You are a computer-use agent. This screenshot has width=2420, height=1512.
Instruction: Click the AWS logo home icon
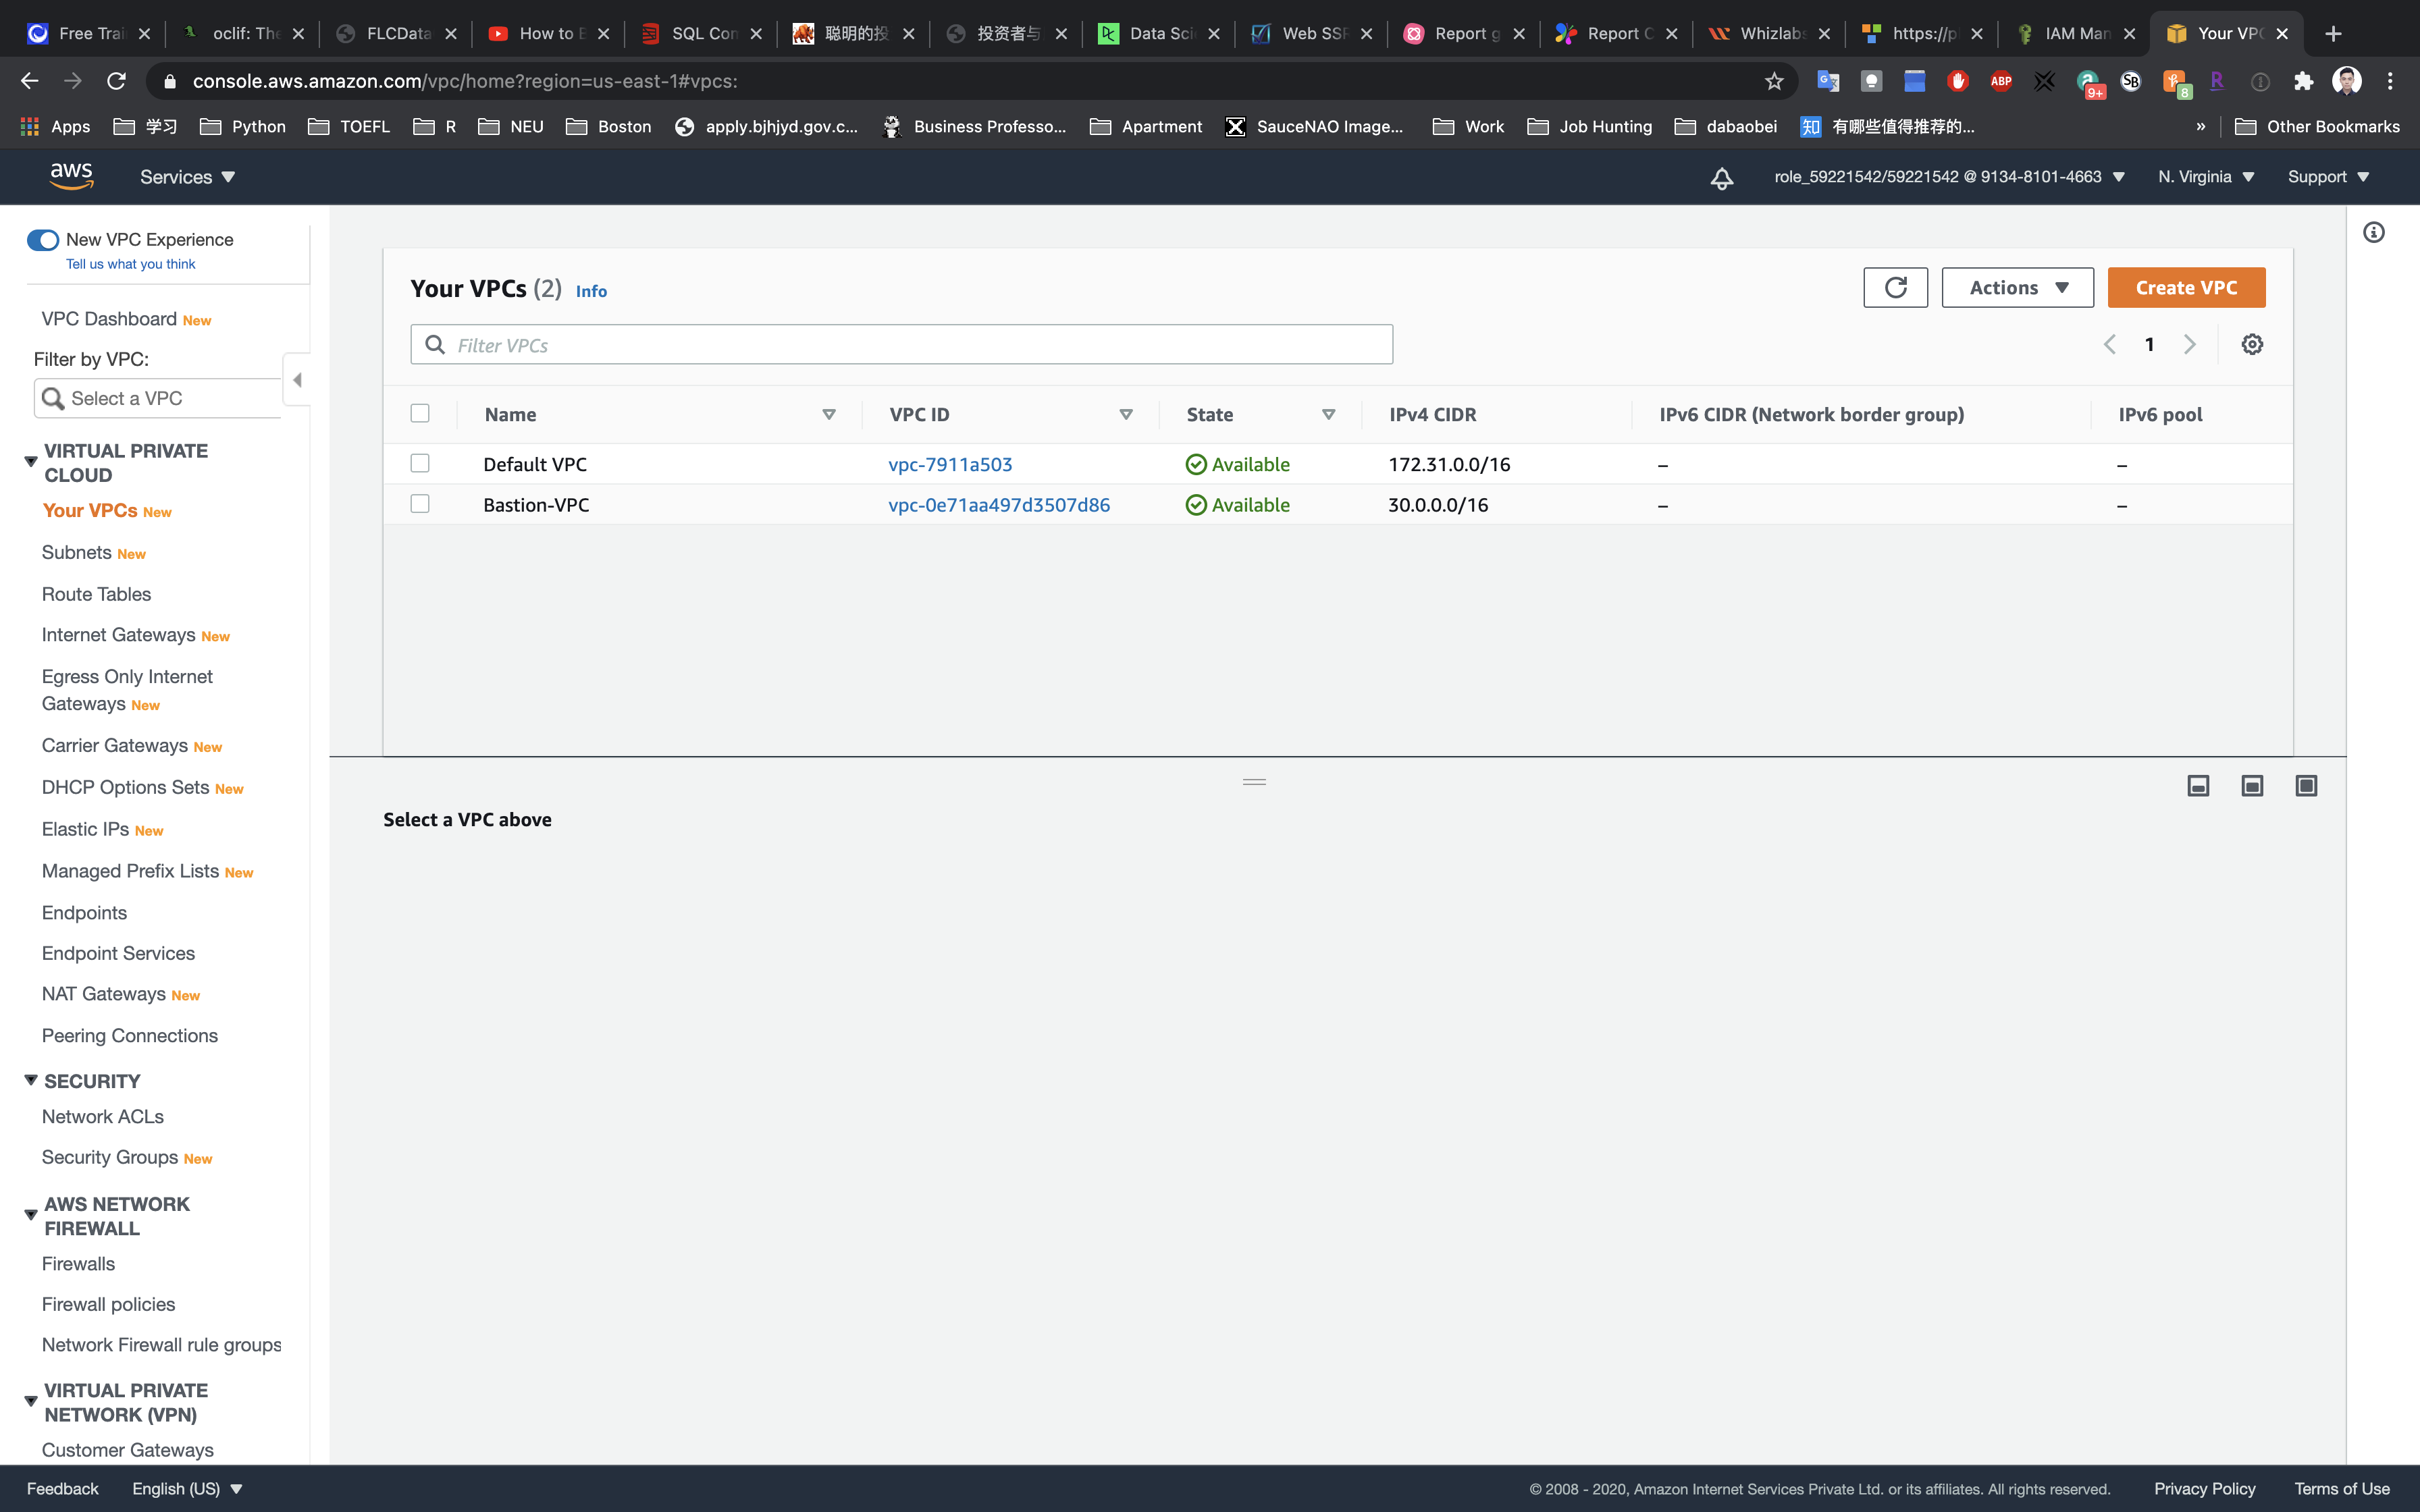(x=71, y=176)
